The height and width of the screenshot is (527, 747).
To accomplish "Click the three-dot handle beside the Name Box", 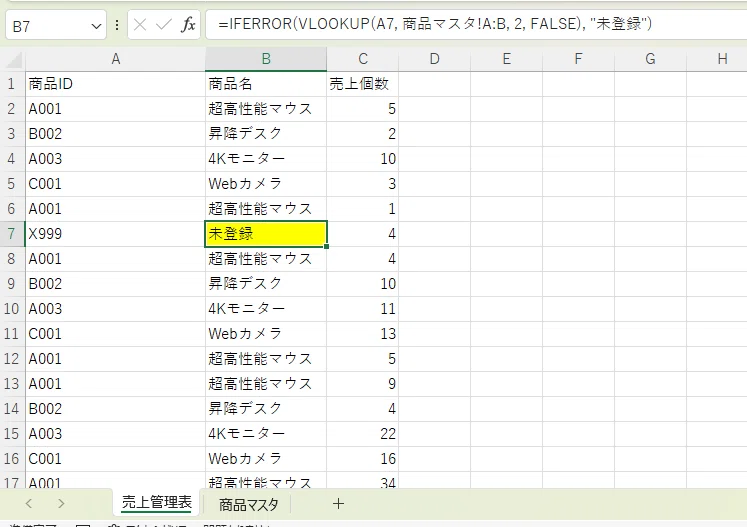I will tap(117, 25).
